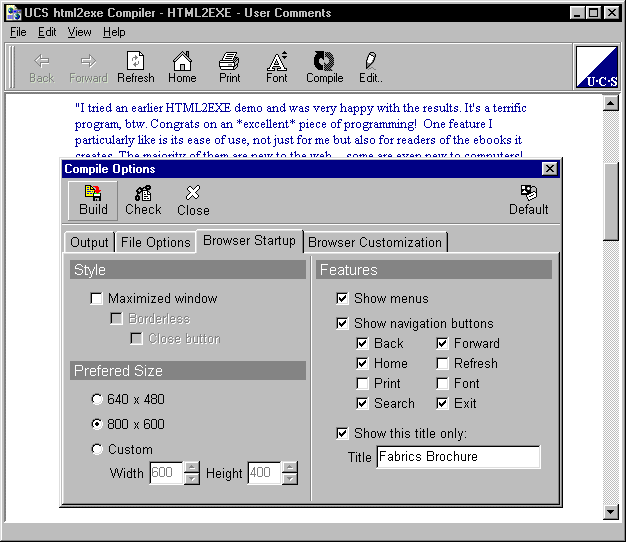Select the 640 x 480 size option
Image resolution: width=626 pixels, height=542 pixels.
pos(97,399)
